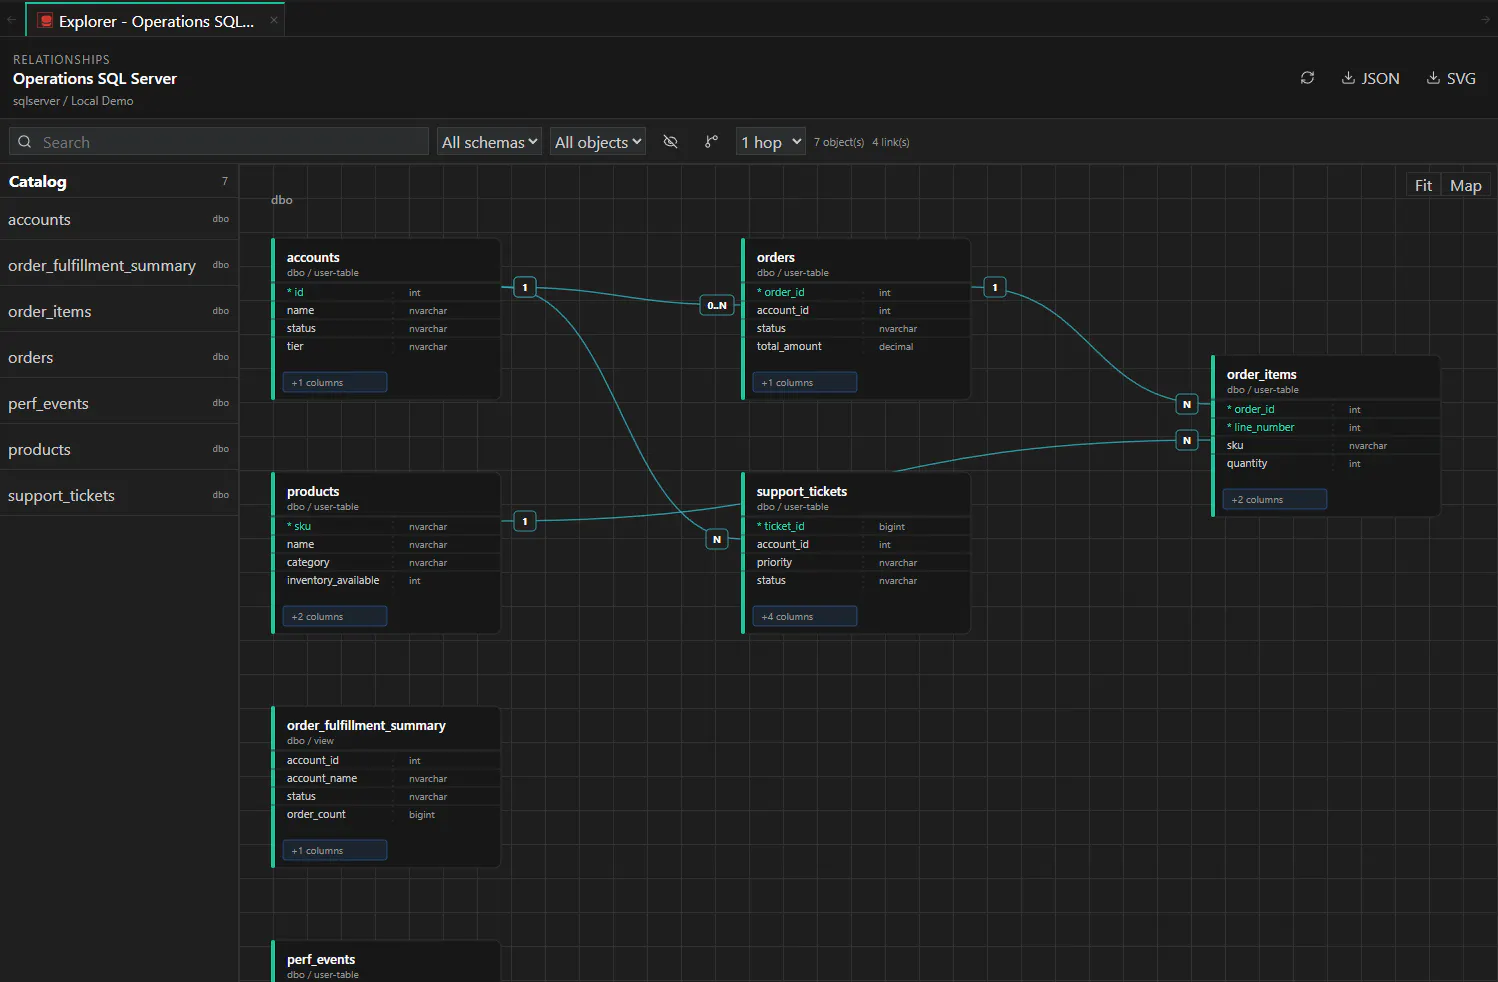Expand +1 columns on order_fulfillment_summary view

335,850
